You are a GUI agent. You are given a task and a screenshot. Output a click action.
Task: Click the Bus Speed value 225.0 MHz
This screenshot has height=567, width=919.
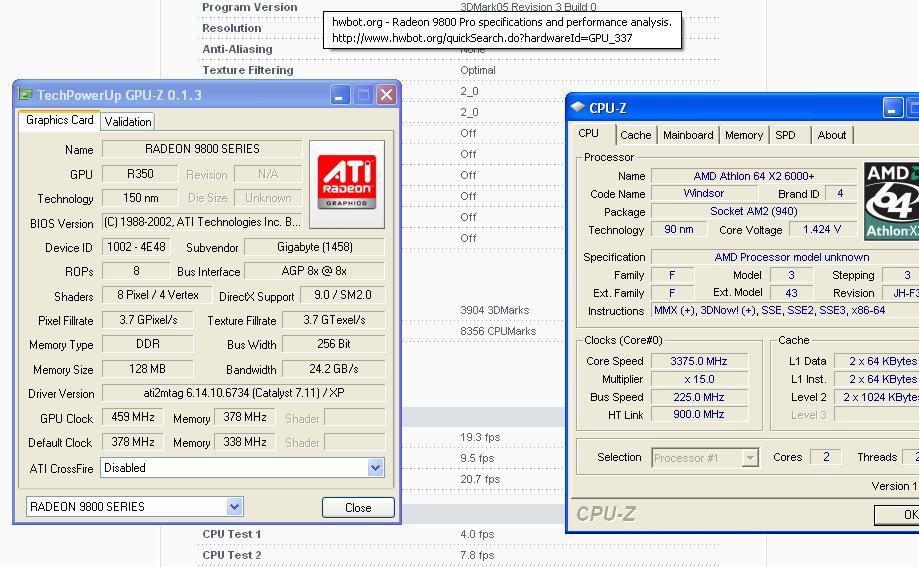pyautogui.click(x=699, y=397)
